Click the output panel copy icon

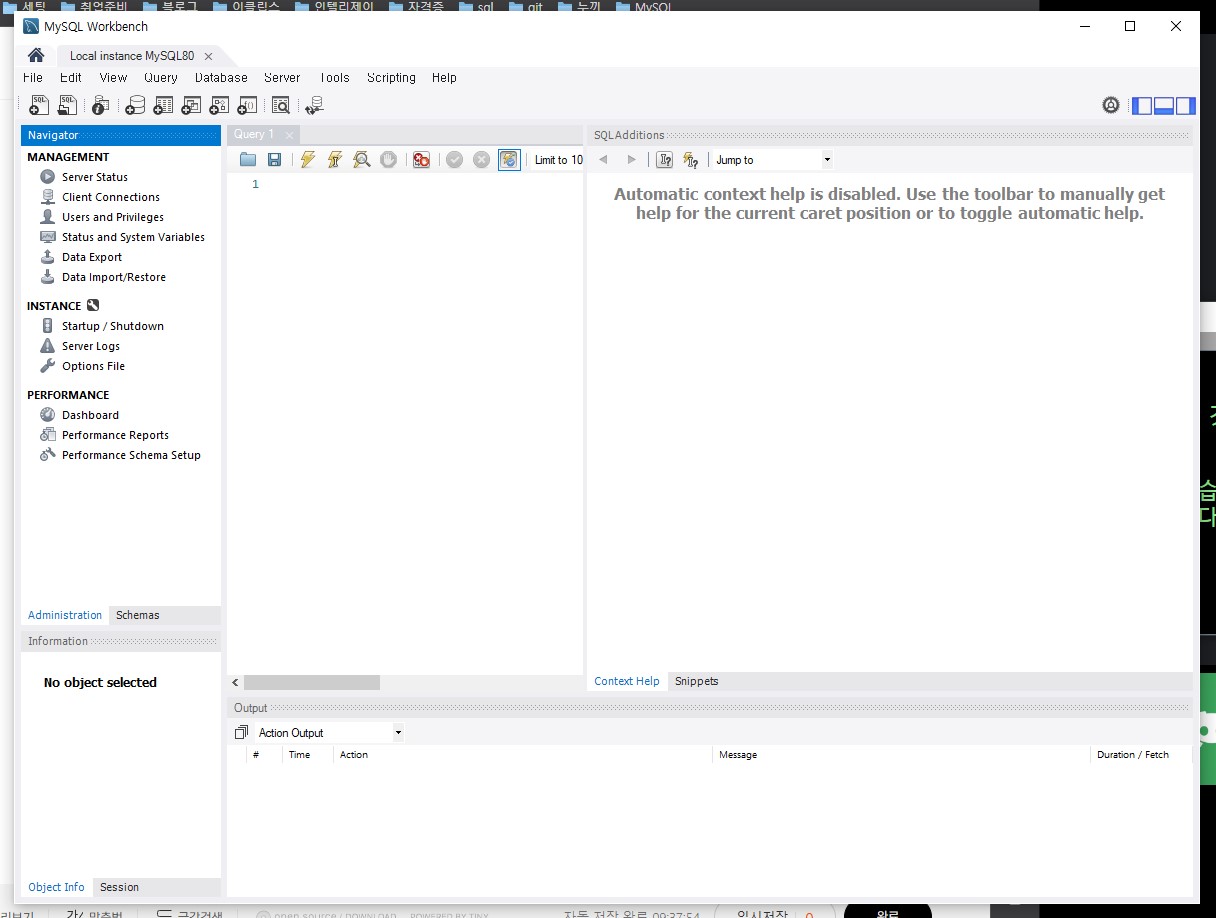pyautogui.click(x=241, y=733)
